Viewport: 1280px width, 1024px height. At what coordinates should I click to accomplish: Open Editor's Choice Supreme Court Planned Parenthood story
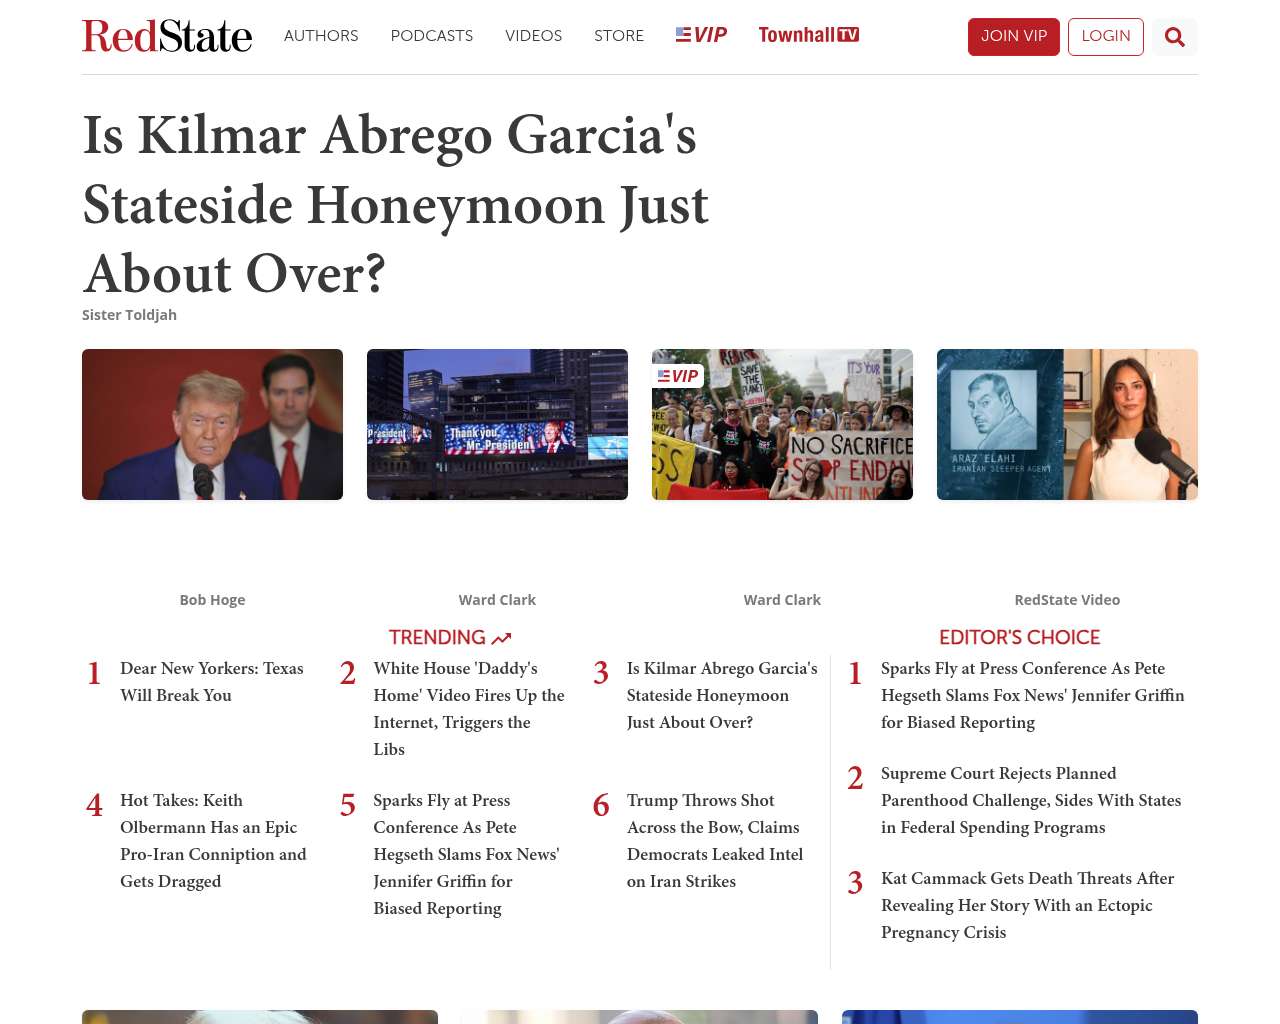pos(1031,800)
